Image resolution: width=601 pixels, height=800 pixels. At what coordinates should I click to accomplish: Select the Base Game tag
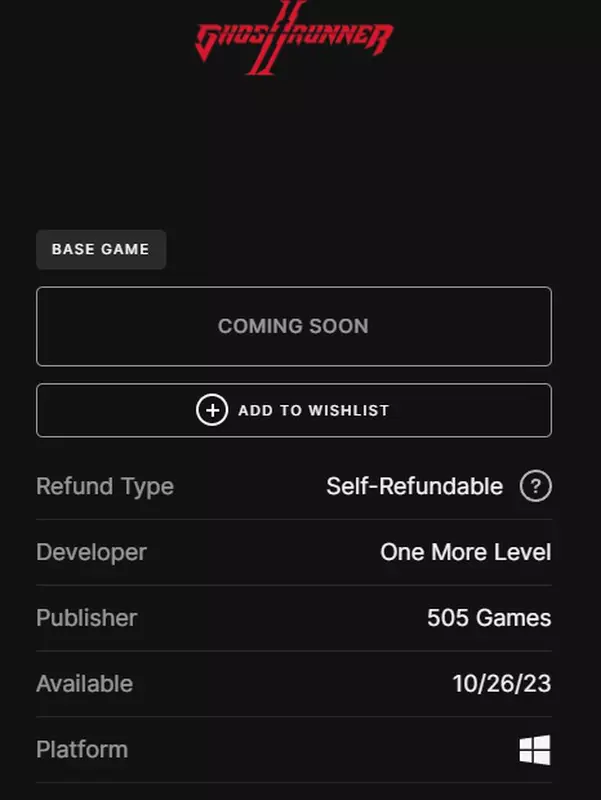pos(101,249)
